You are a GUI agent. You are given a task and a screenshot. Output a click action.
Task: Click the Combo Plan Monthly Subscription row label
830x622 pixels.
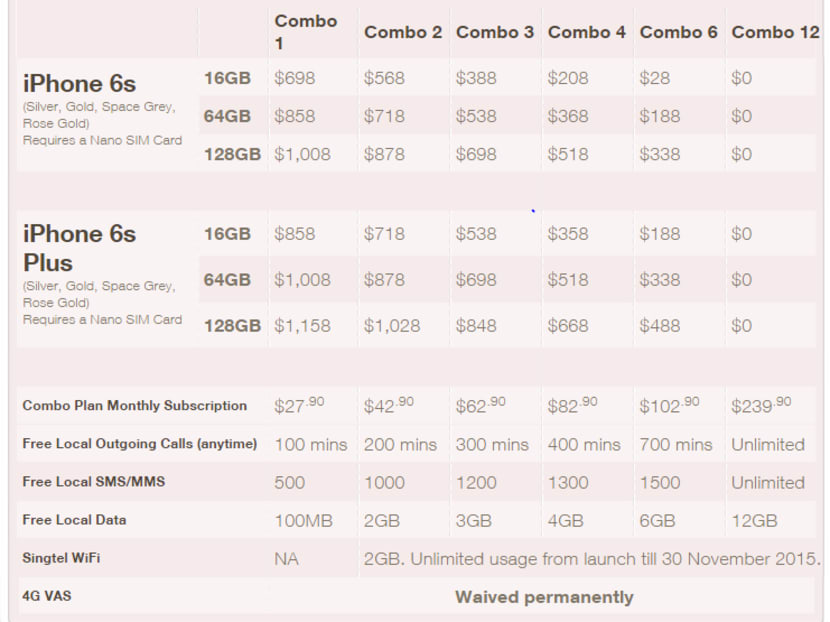[134, 406]
